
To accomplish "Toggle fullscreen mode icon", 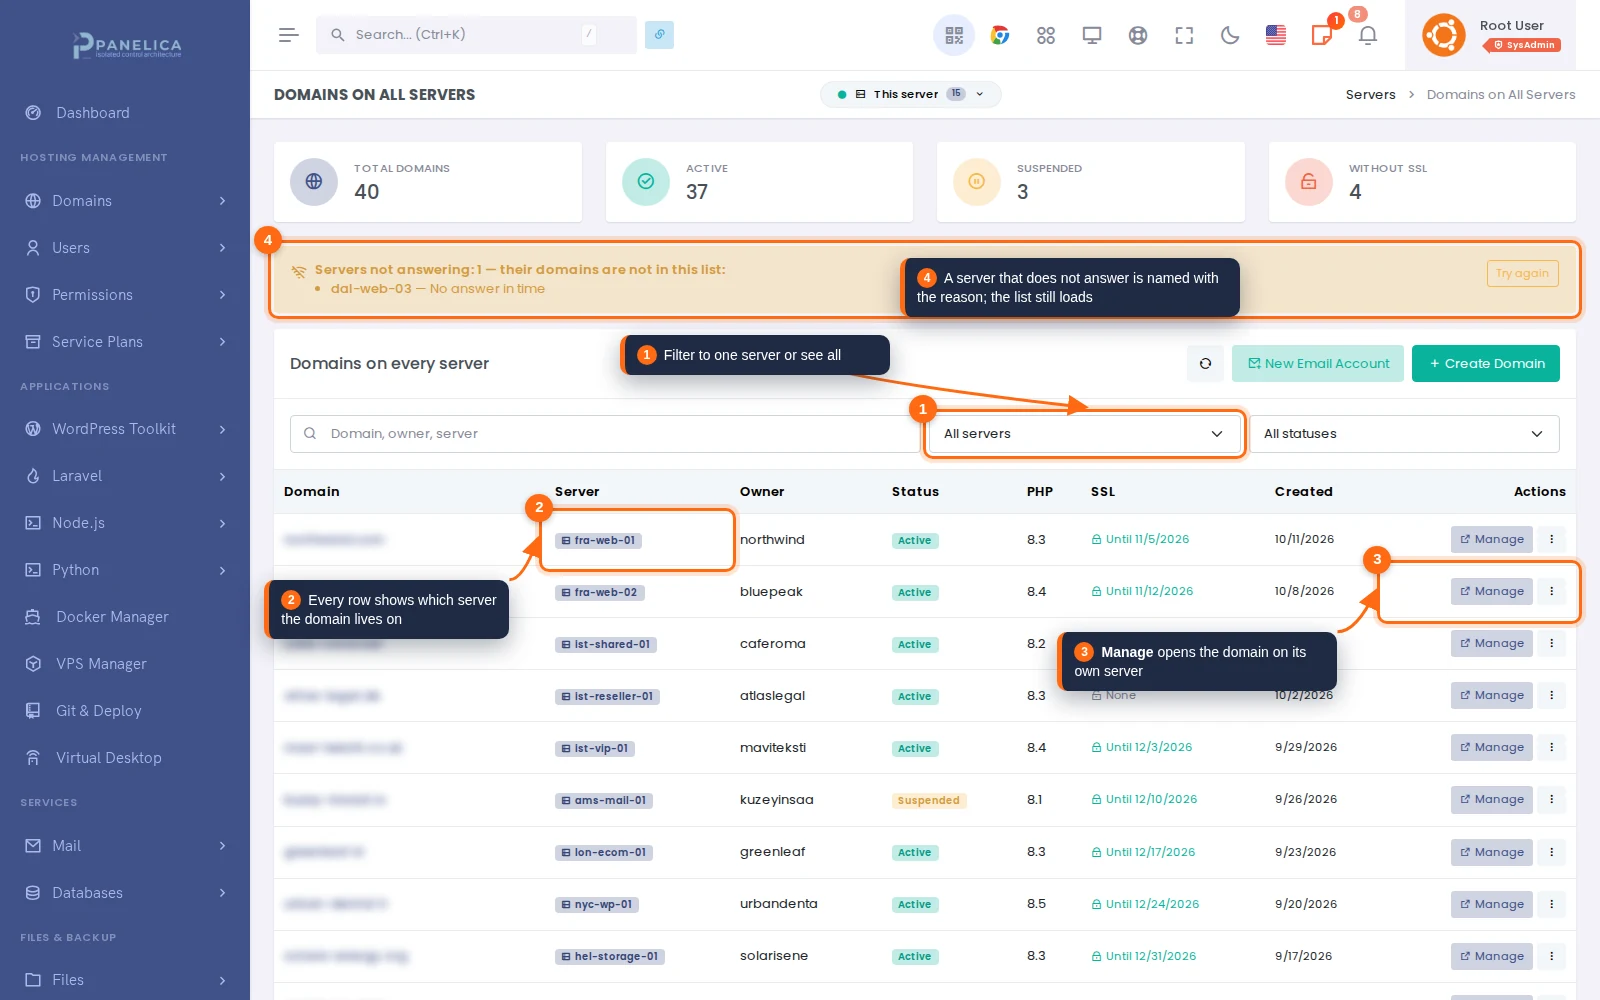I will pyautogui.click(x=1184, y=35).
